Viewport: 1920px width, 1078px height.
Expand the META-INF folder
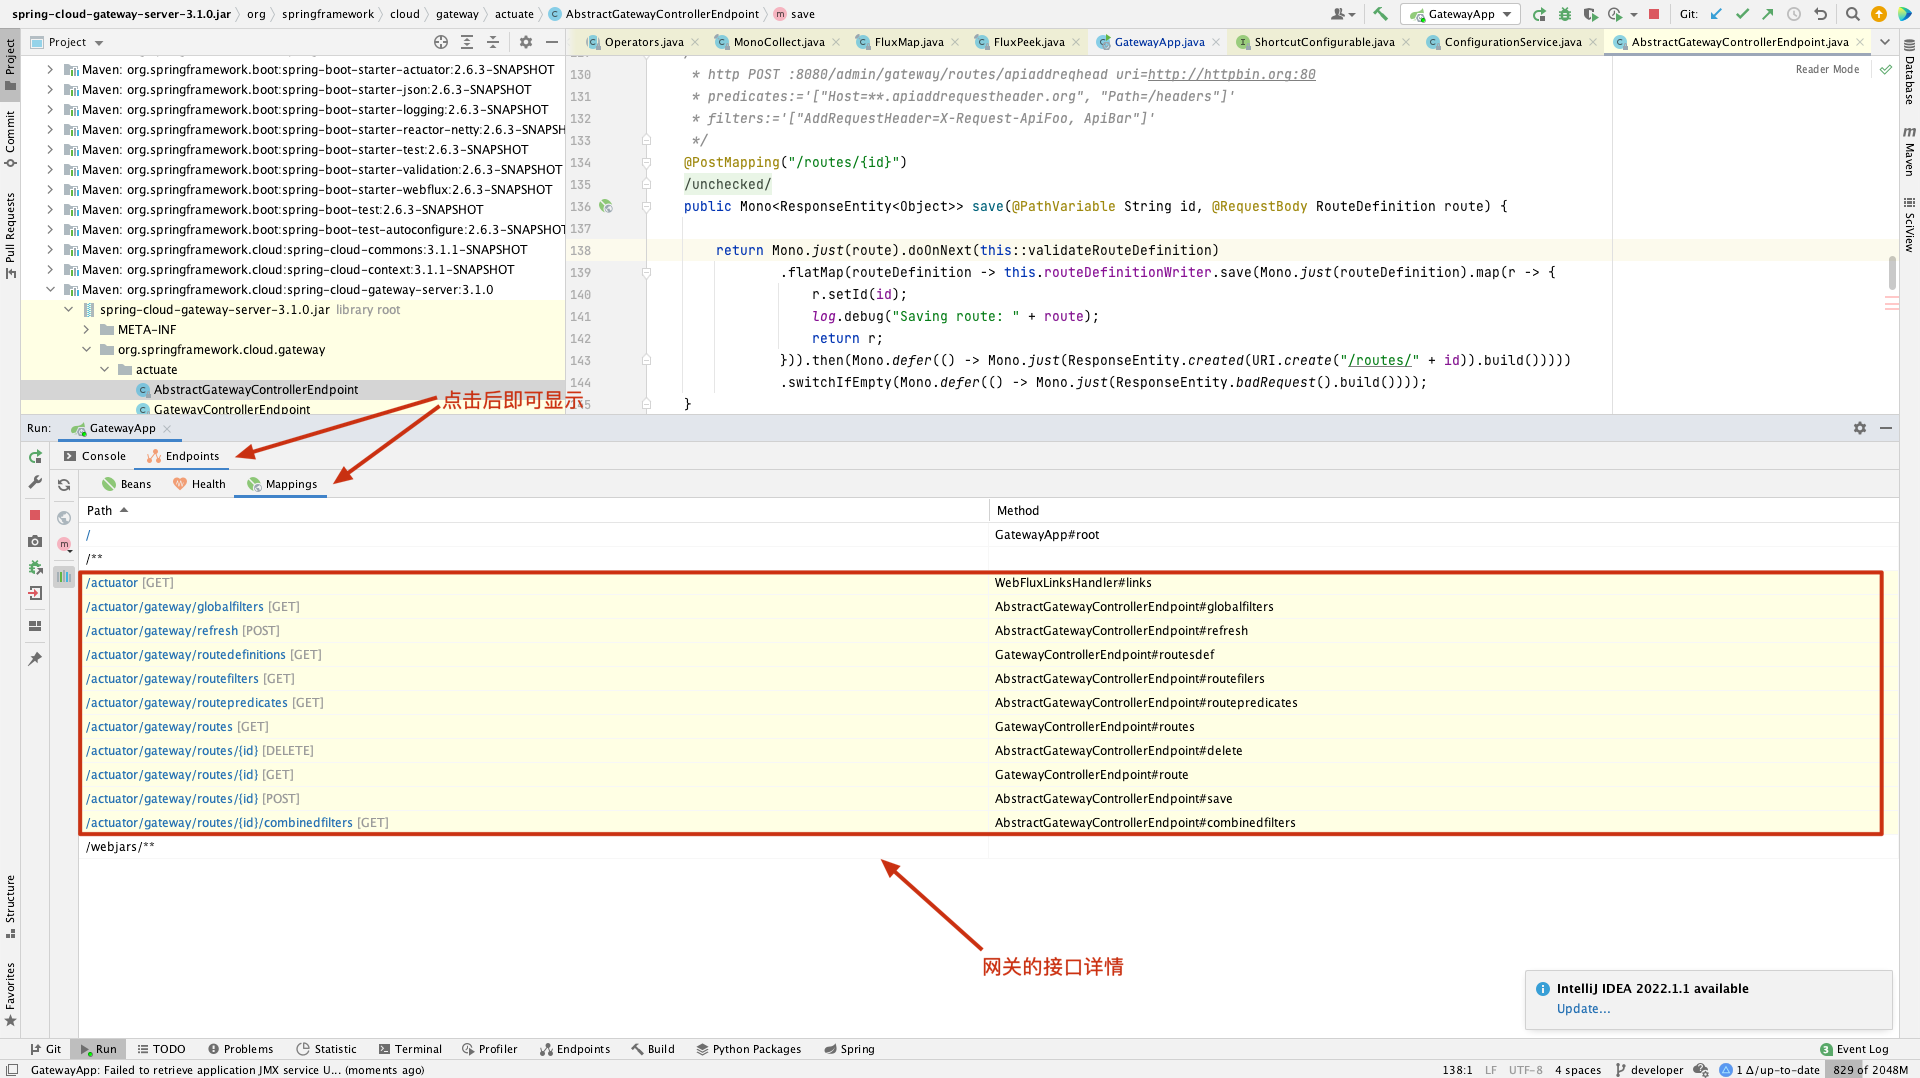coord(86,330)
